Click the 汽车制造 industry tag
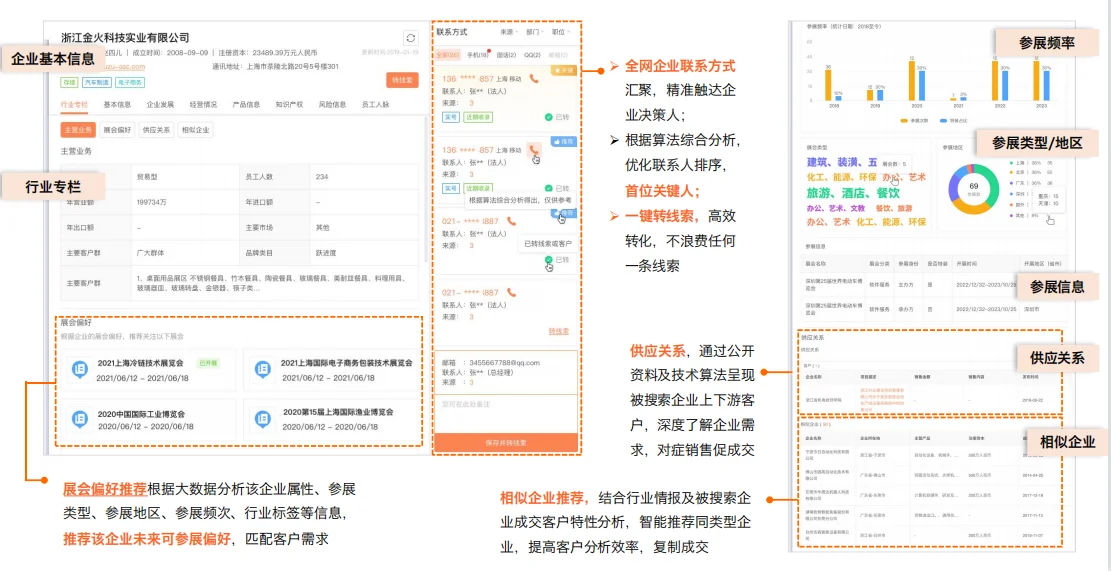This screenshot has height=571, width=1111. tap(97, 83)
